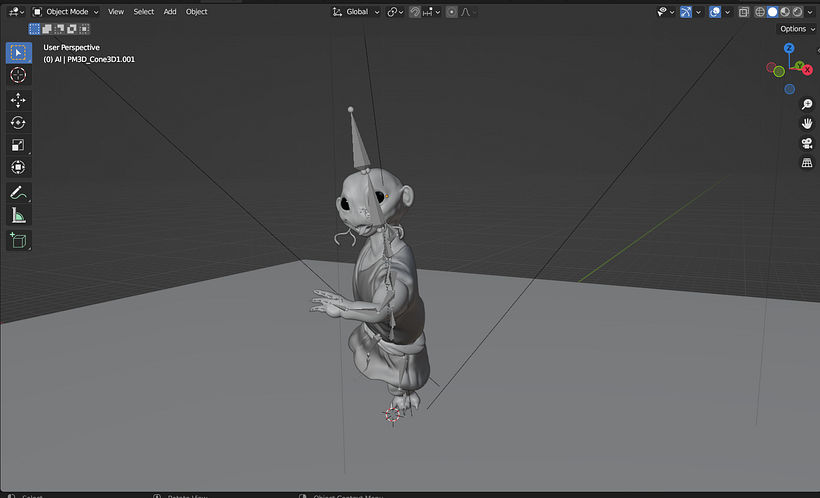Expand the shading options dropdown arrow
The height and width of the screenshot is (498, 820).
tap(812, 12)
